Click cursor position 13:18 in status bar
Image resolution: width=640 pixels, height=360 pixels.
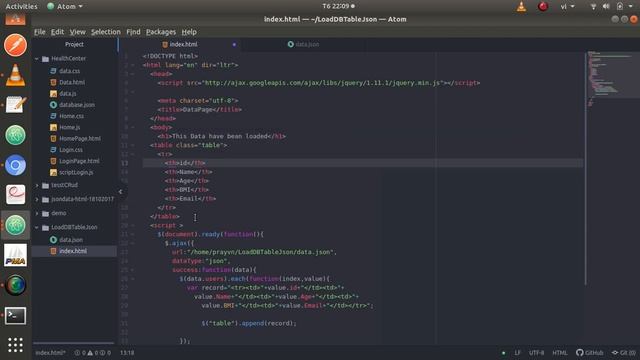(127, 353)
